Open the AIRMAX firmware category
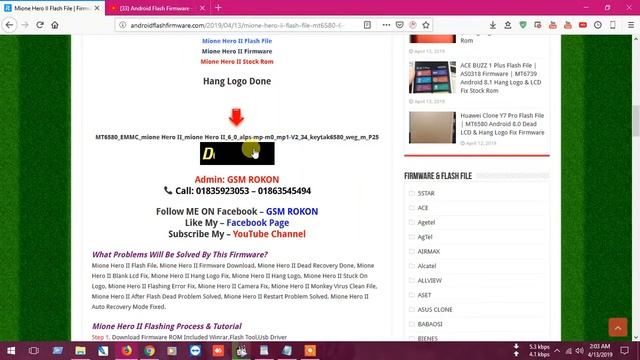The height and width of the screenshot is (360, 640). pos(429,251)
